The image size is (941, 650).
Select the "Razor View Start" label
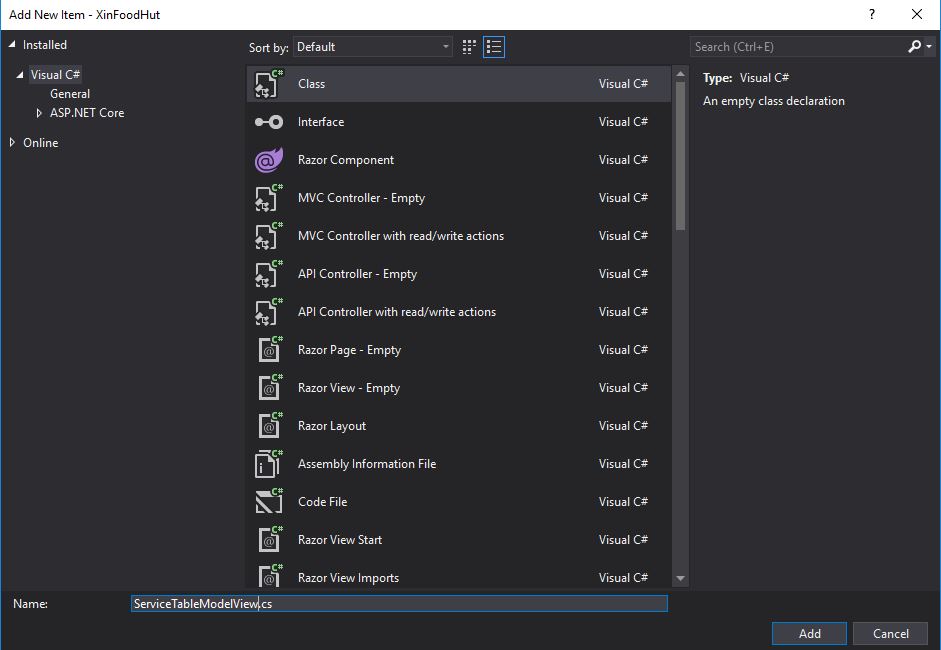pyautogui.click(x=340, y=540)
